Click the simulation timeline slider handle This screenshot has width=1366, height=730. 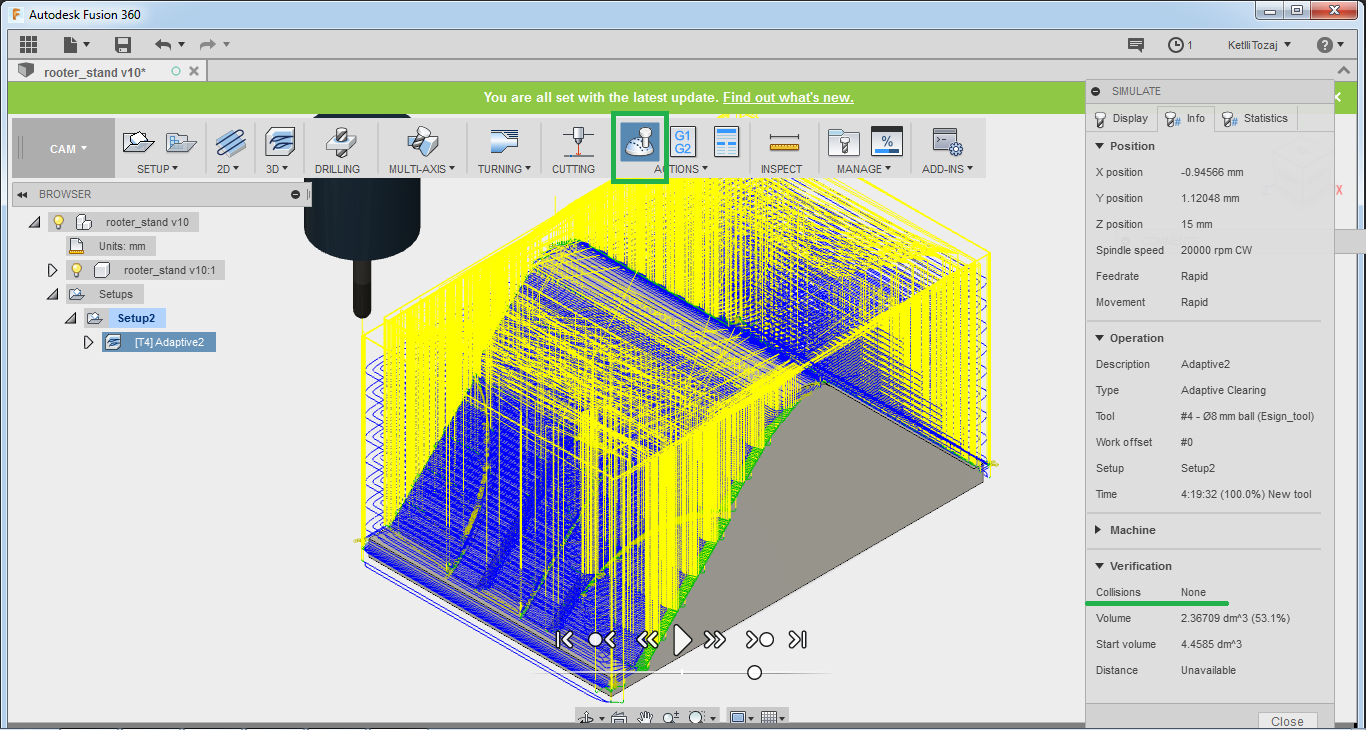point(755,672)
